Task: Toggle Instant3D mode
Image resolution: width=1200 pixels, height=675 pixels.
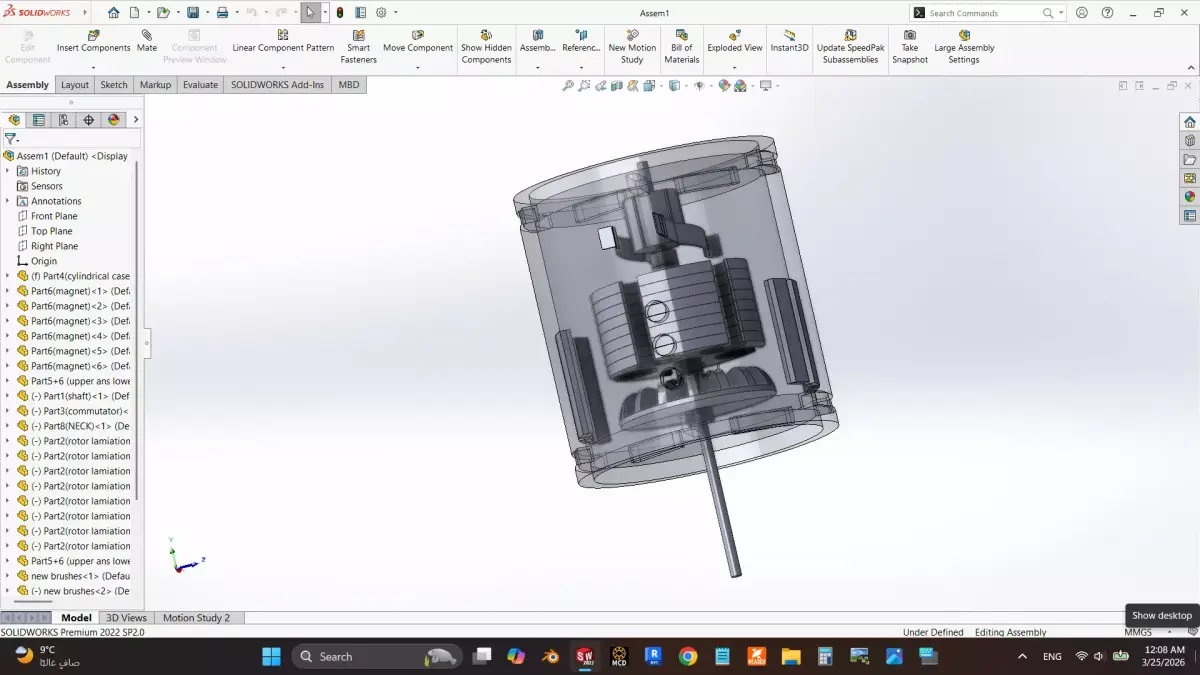Action: (x=789, y=42)
